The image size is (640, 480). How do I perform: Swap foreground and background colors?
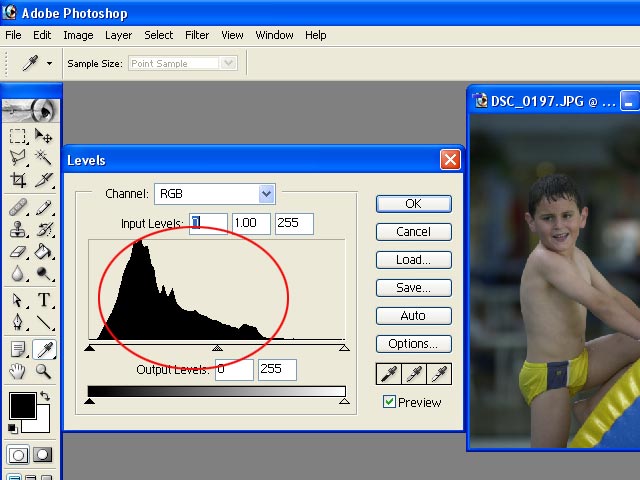[45, 396]
